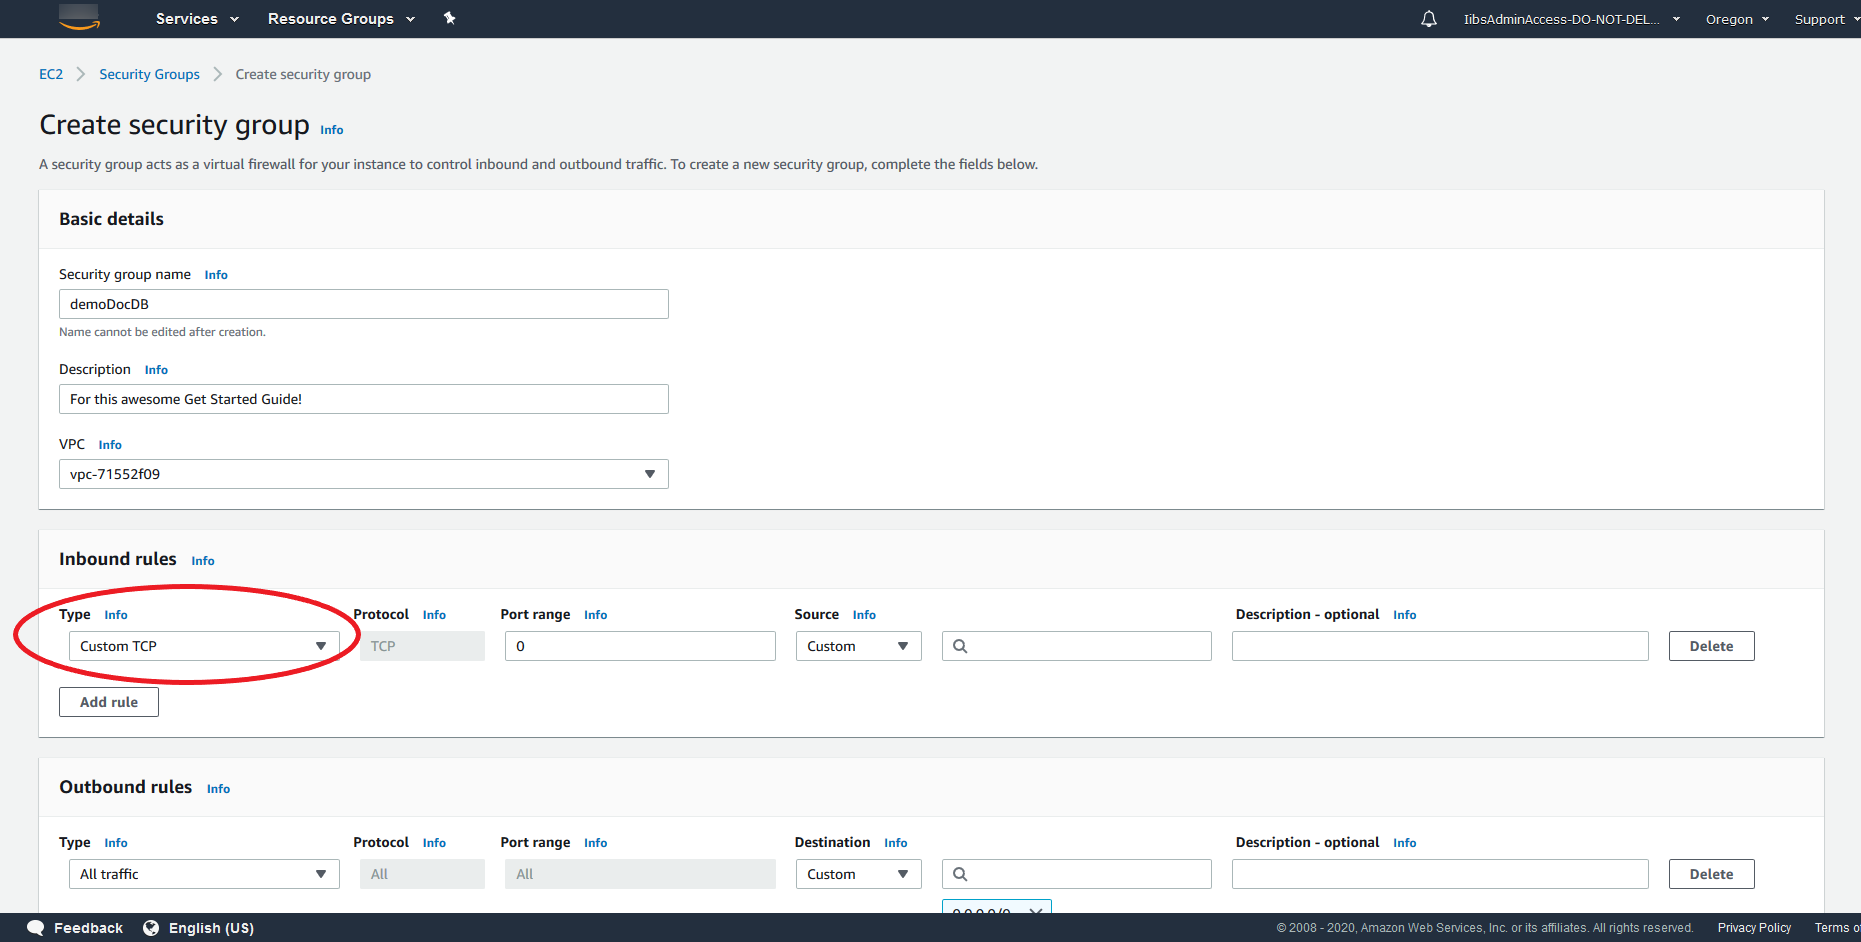Open inbound Source Custom dropdown
Image resolution: width=1861 pixels, height=942 pixels.
857,646
